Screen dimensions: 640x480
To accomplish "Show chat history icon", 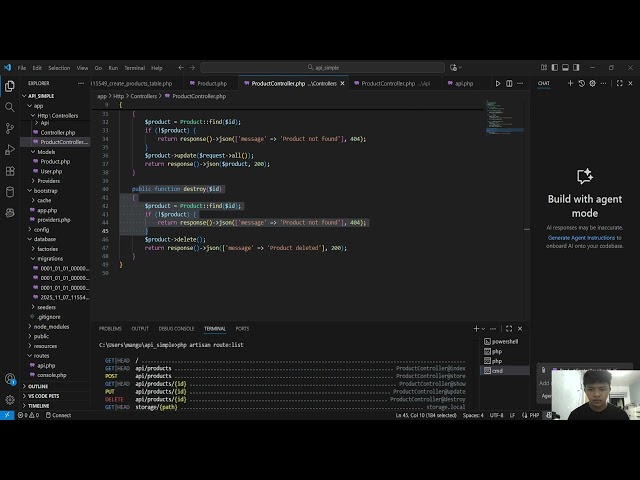I will tap(582, 83).
